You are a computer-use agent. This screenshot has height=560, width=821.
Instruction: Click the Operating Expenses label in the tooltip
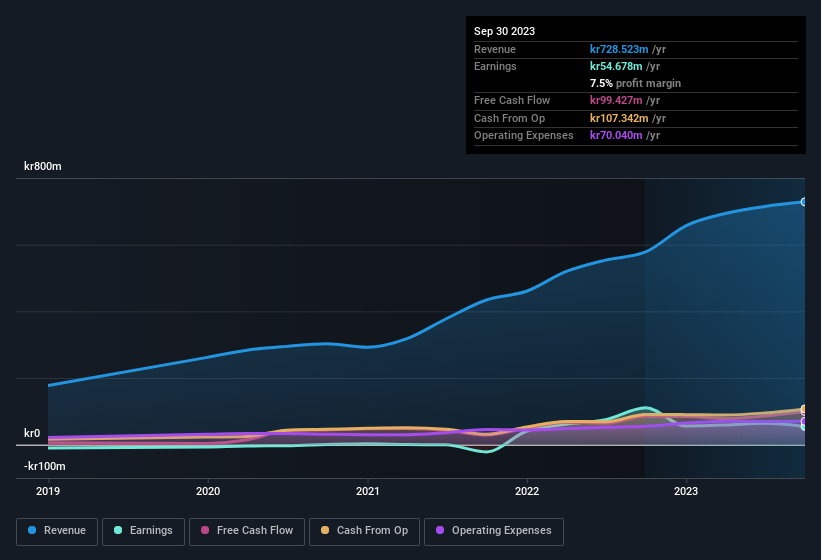[524, 135]
